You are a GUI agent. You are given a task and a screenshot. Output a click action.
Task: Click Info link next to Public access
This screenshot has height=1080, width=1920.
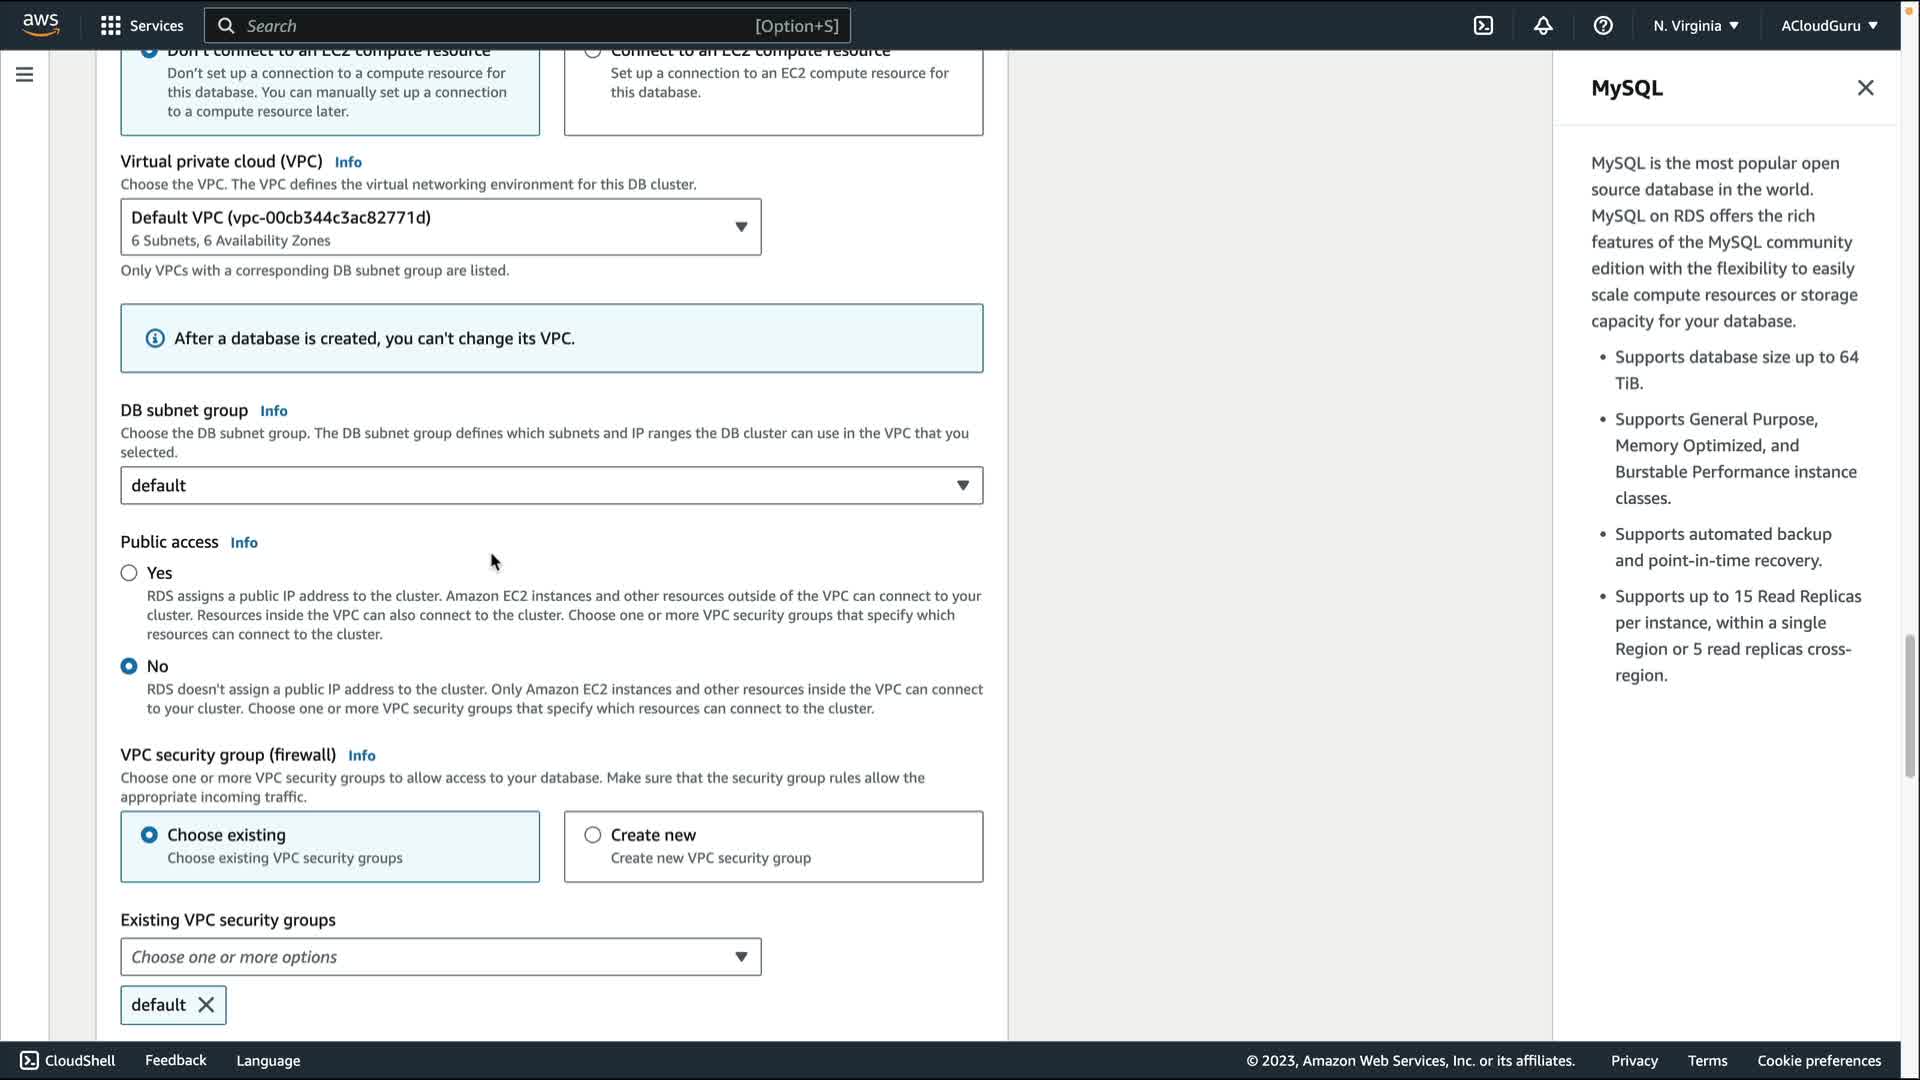pos(244,543)
